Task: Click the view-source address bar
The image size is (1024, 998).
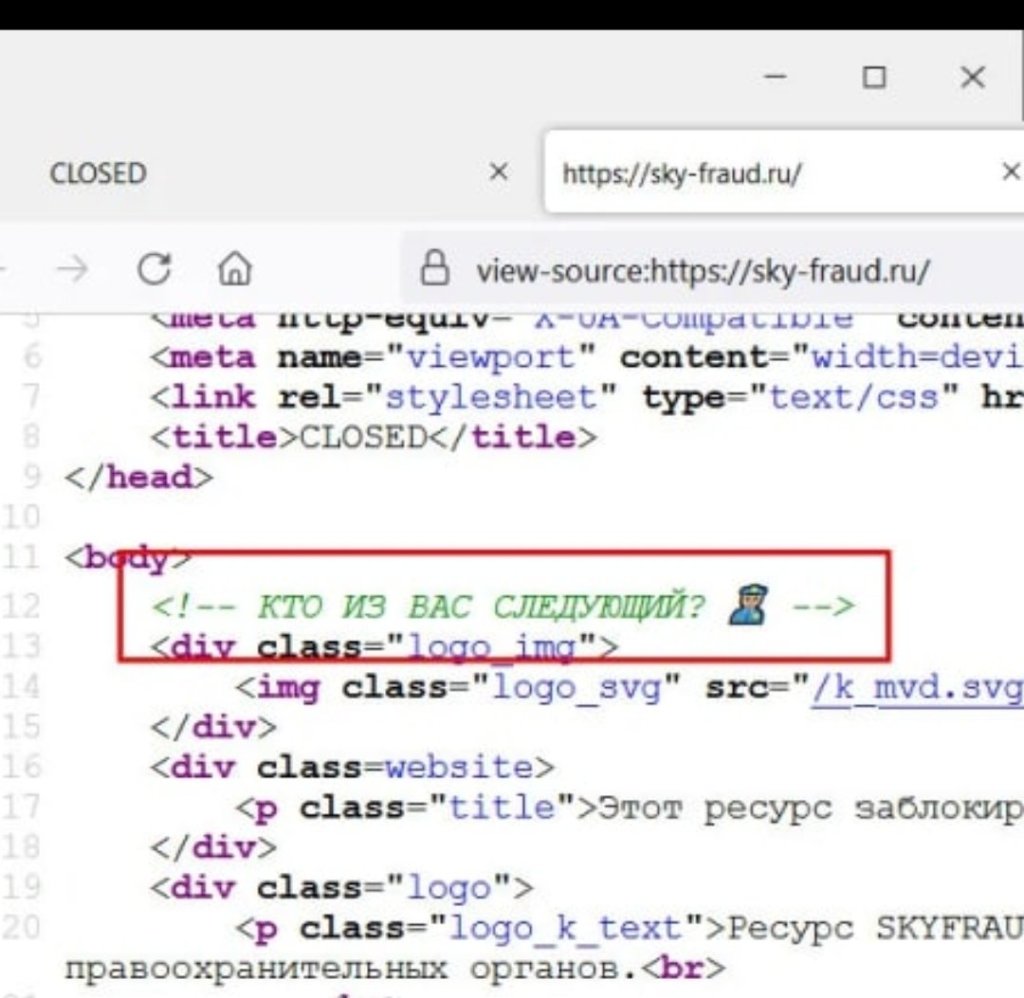Action: point(700,270)
